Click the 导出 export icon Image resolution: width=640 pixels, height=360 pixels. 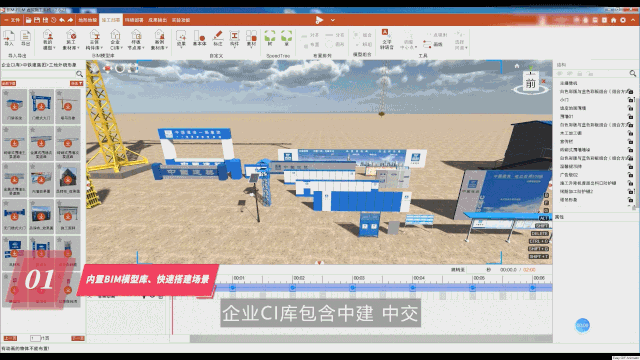[26, 38]
